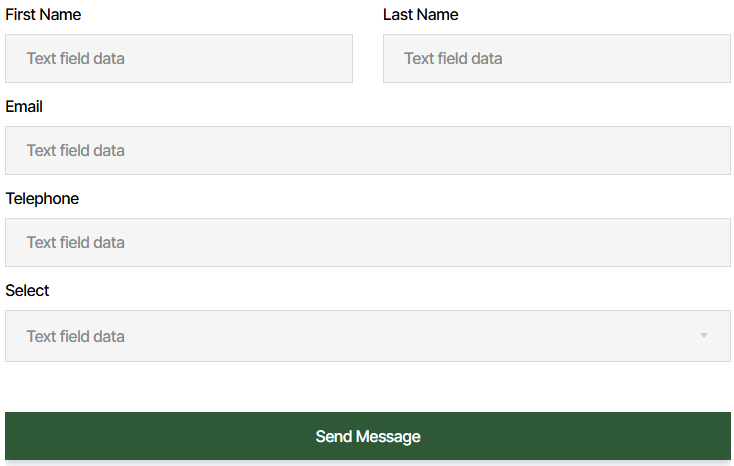Screen dimensions: 734x466
Task: Click the Telephone label text
Action: pos(42,199)
